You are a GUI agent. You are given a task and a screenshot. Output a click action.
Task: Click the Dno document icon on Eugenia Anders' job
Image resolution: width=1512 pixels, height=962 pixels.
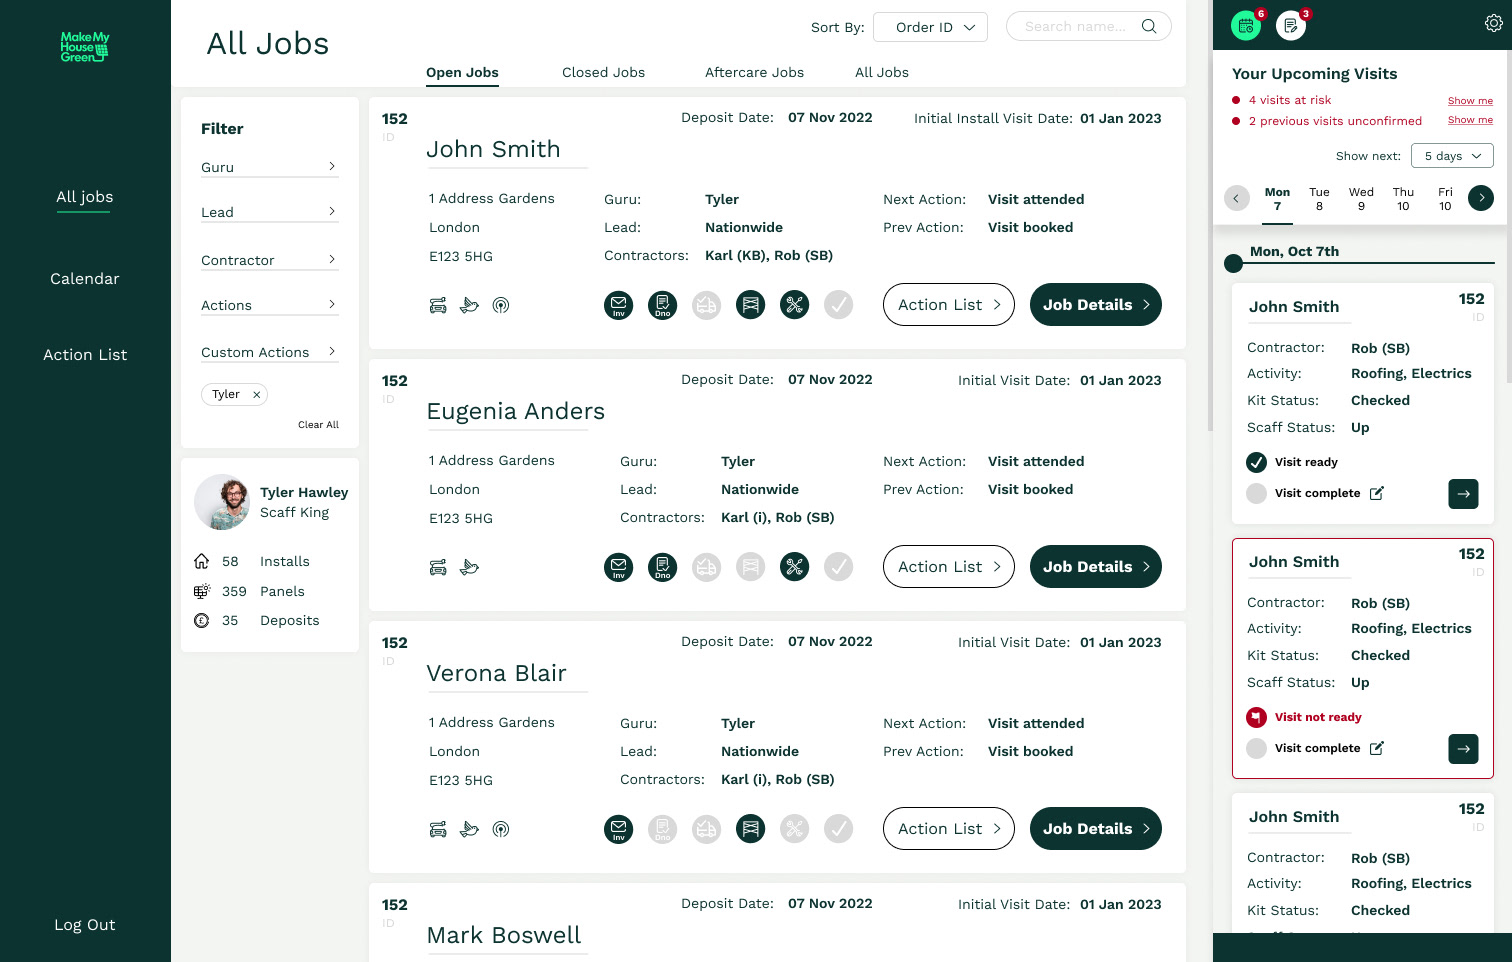click(x=663, y=567)
